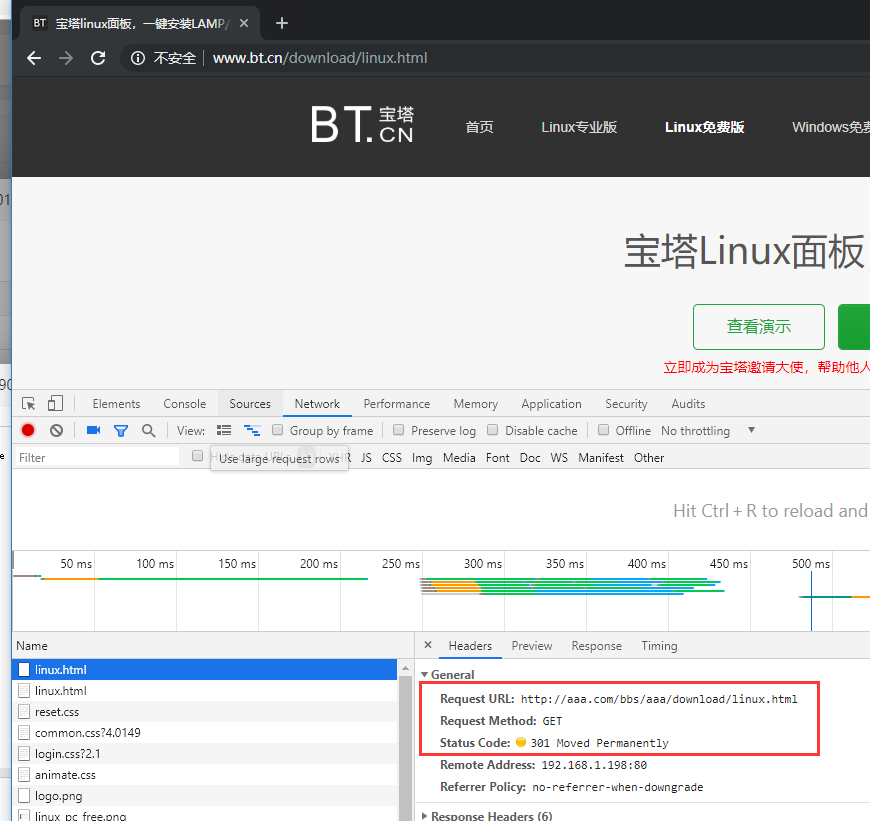Click the network Filter input field
This screenshot has height=821, width=870.
[97, 457]
